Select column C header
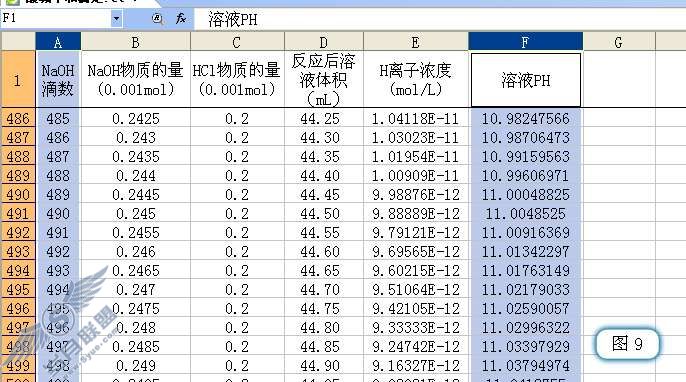This screenshot has height=382, width=686. point(237,42)
